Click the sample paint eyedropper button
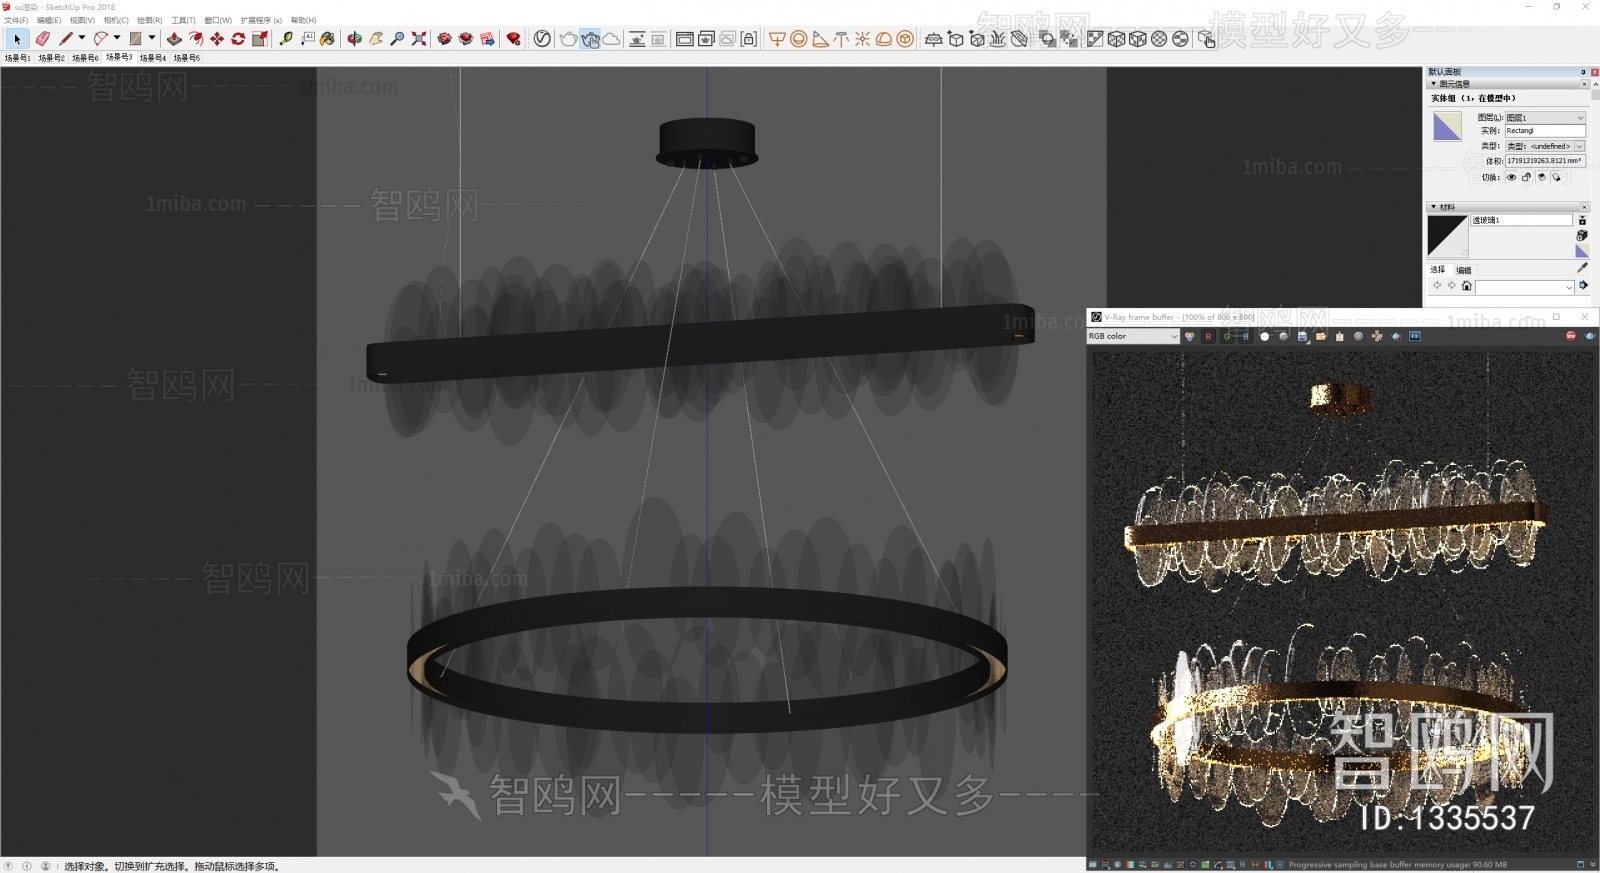Image resolution: width=1600 pixels, height=873 pixels. point(1582,268)
